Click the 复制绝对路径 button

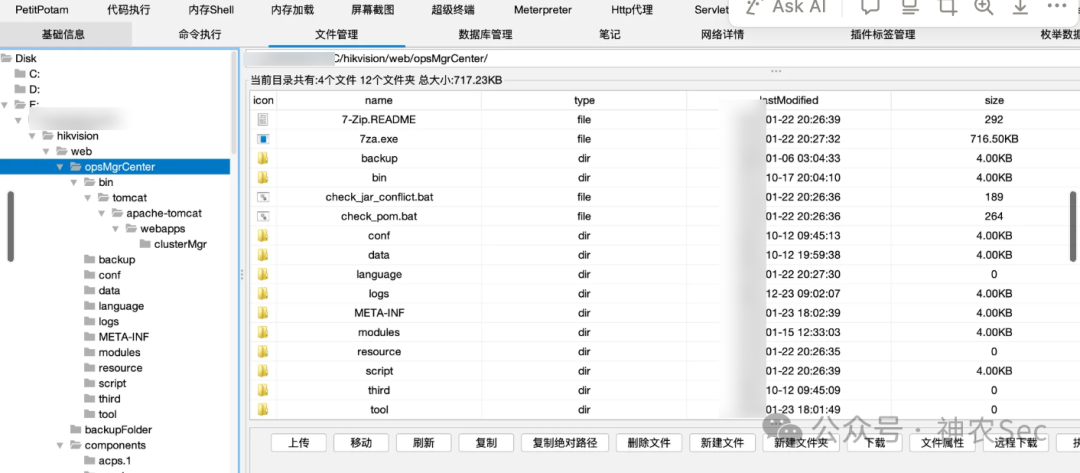(x=565, y=443)
